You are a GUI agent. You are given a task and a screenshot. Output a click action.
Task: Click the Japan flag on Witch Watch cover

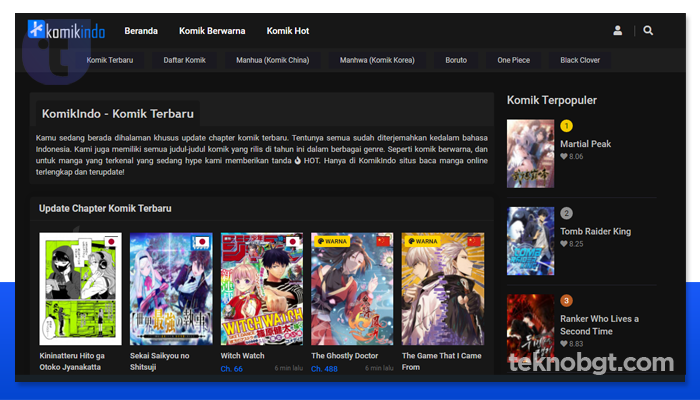293,242
